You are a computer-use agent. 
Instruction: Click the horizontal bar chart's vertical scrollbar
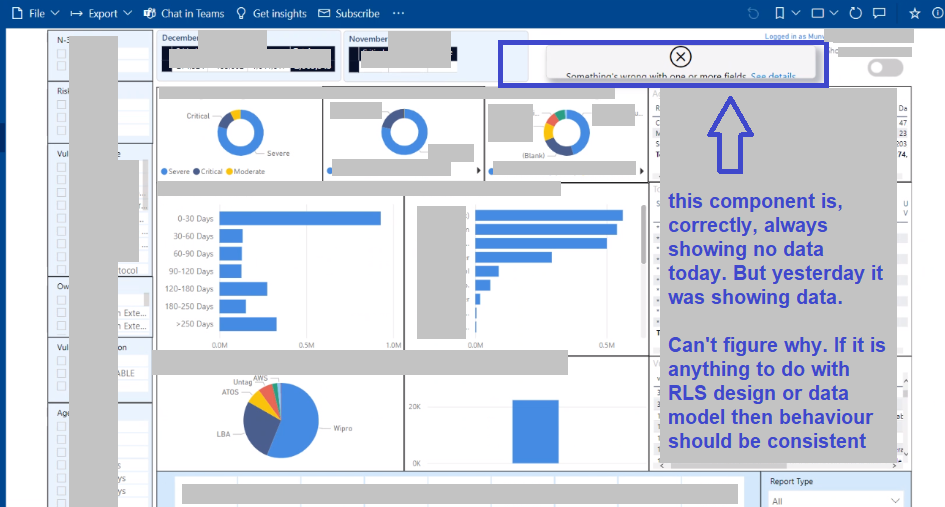[x=643, y=235]
